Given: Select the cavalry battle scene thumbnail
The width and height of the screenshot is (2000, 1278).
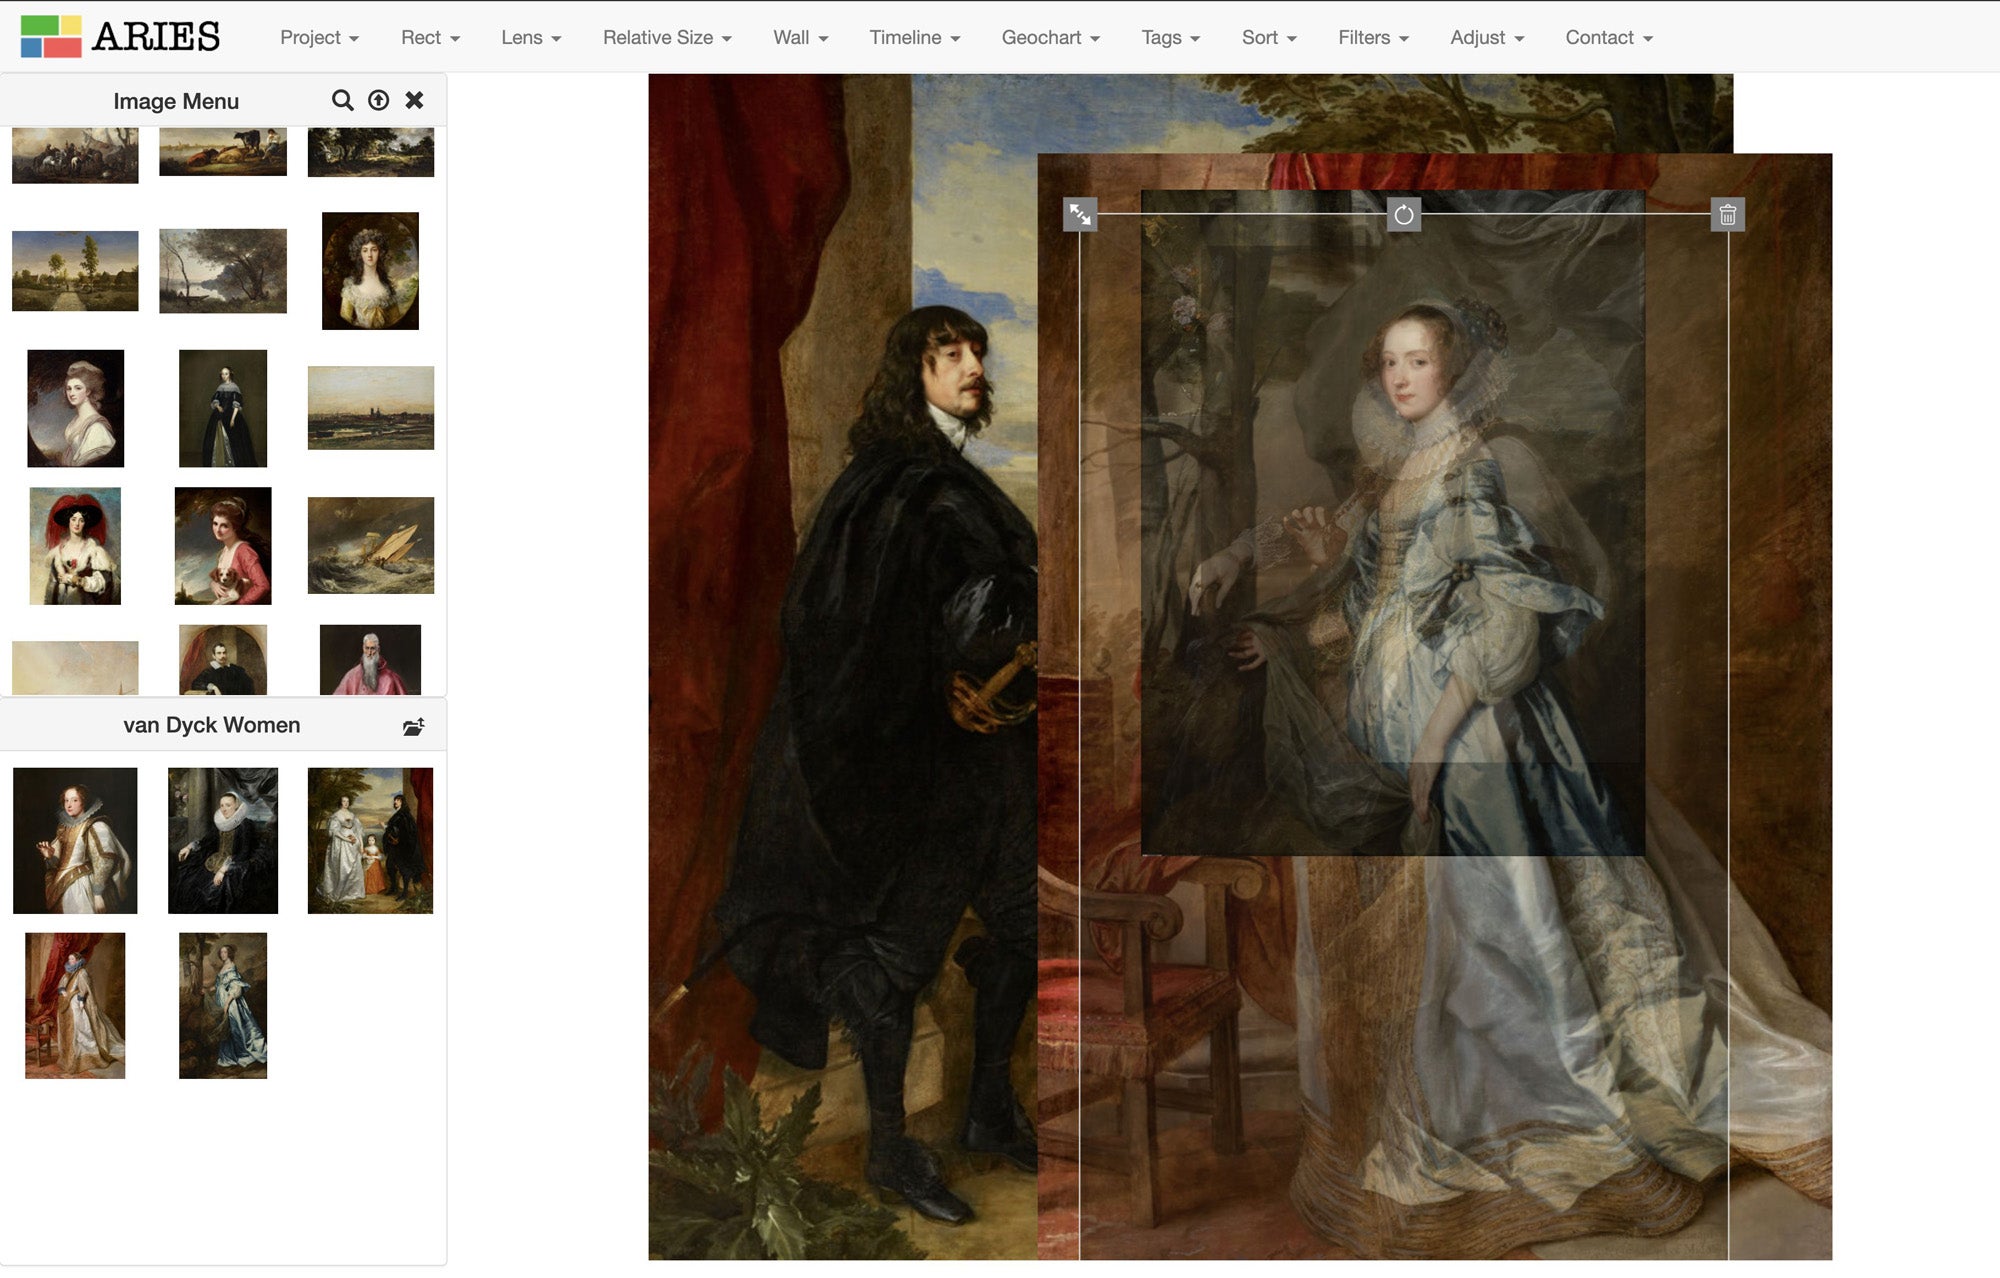Looking at the screenshot, I should click(75, 155).
